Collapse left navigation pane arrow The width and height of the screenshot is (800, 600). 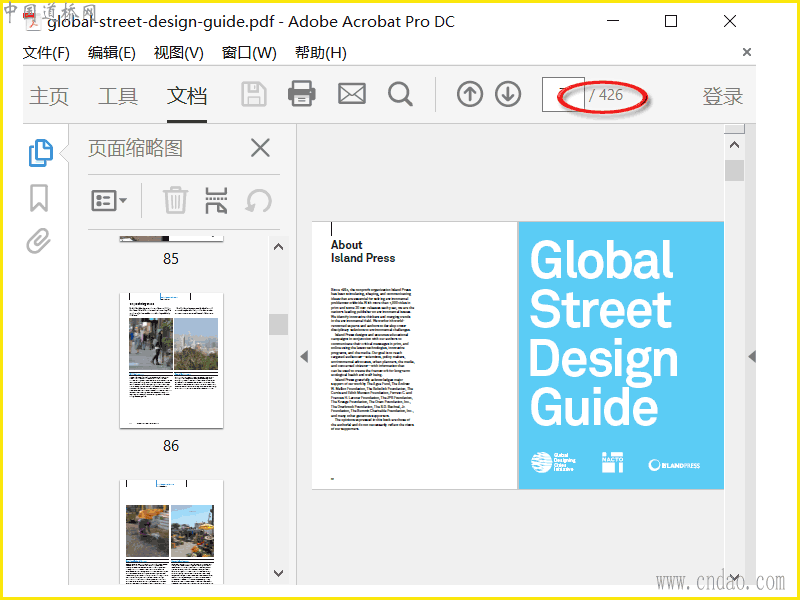(x=305, y=357)
